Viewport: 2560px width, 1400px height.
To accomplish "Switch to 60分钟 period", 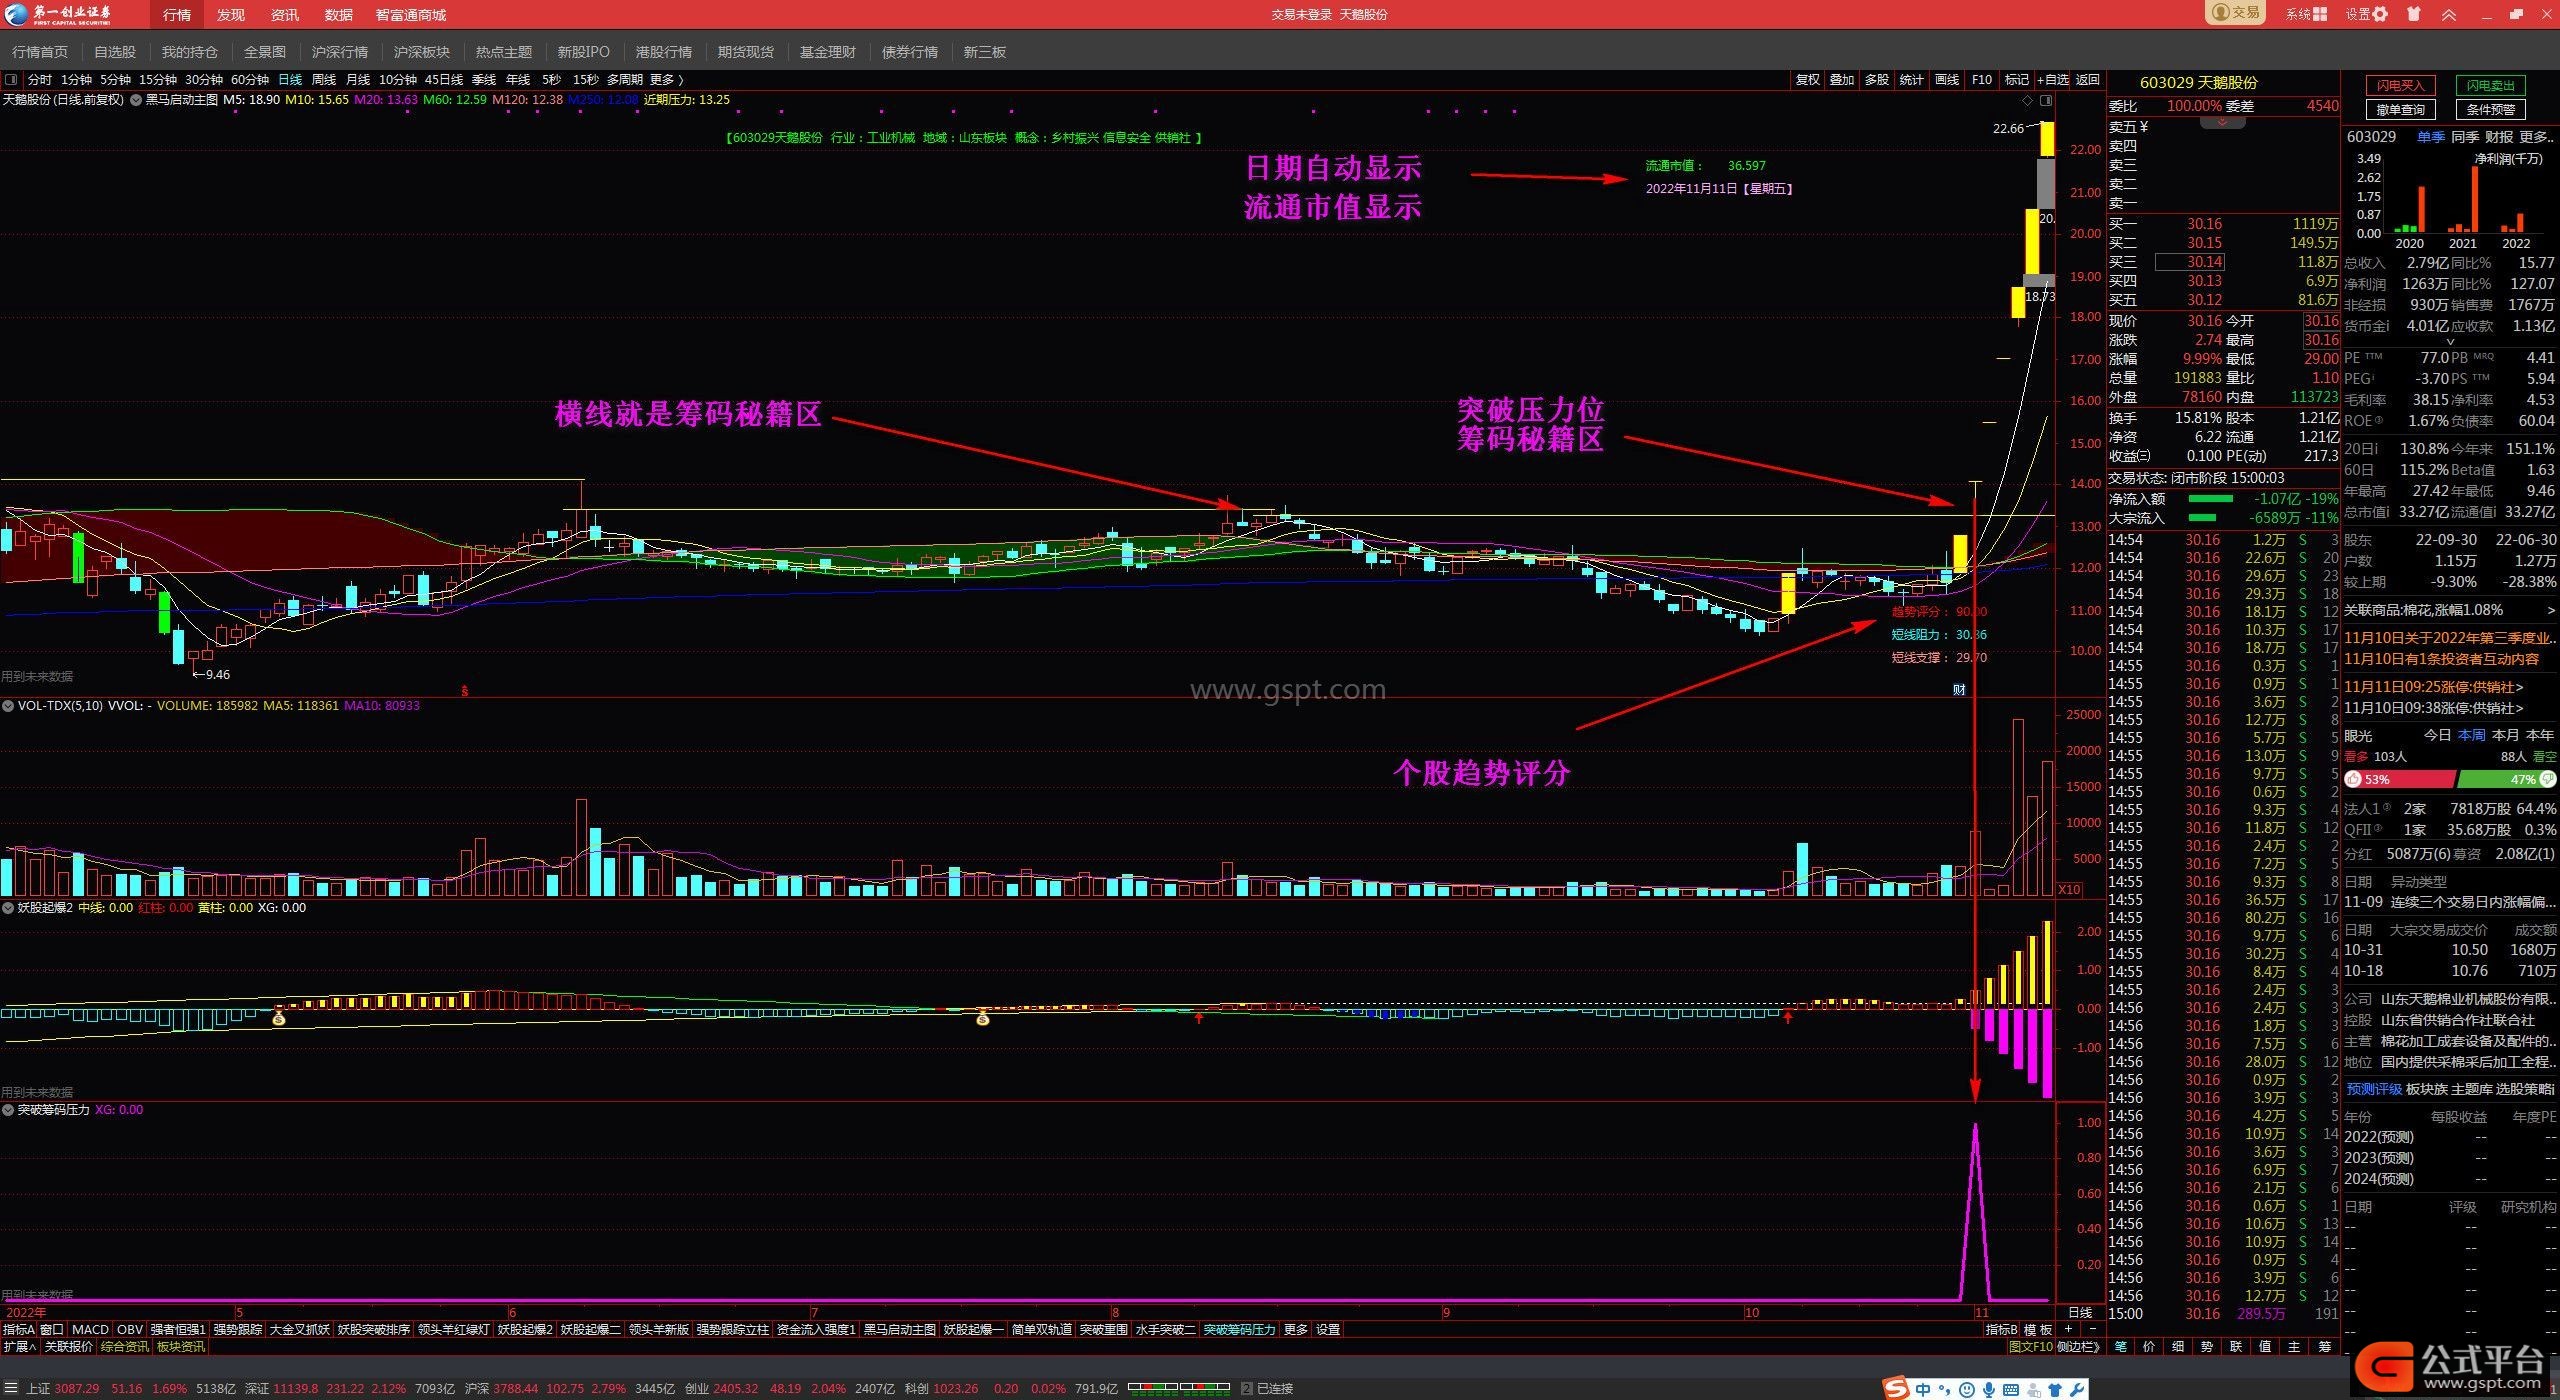I will click(x=250, y=79).
